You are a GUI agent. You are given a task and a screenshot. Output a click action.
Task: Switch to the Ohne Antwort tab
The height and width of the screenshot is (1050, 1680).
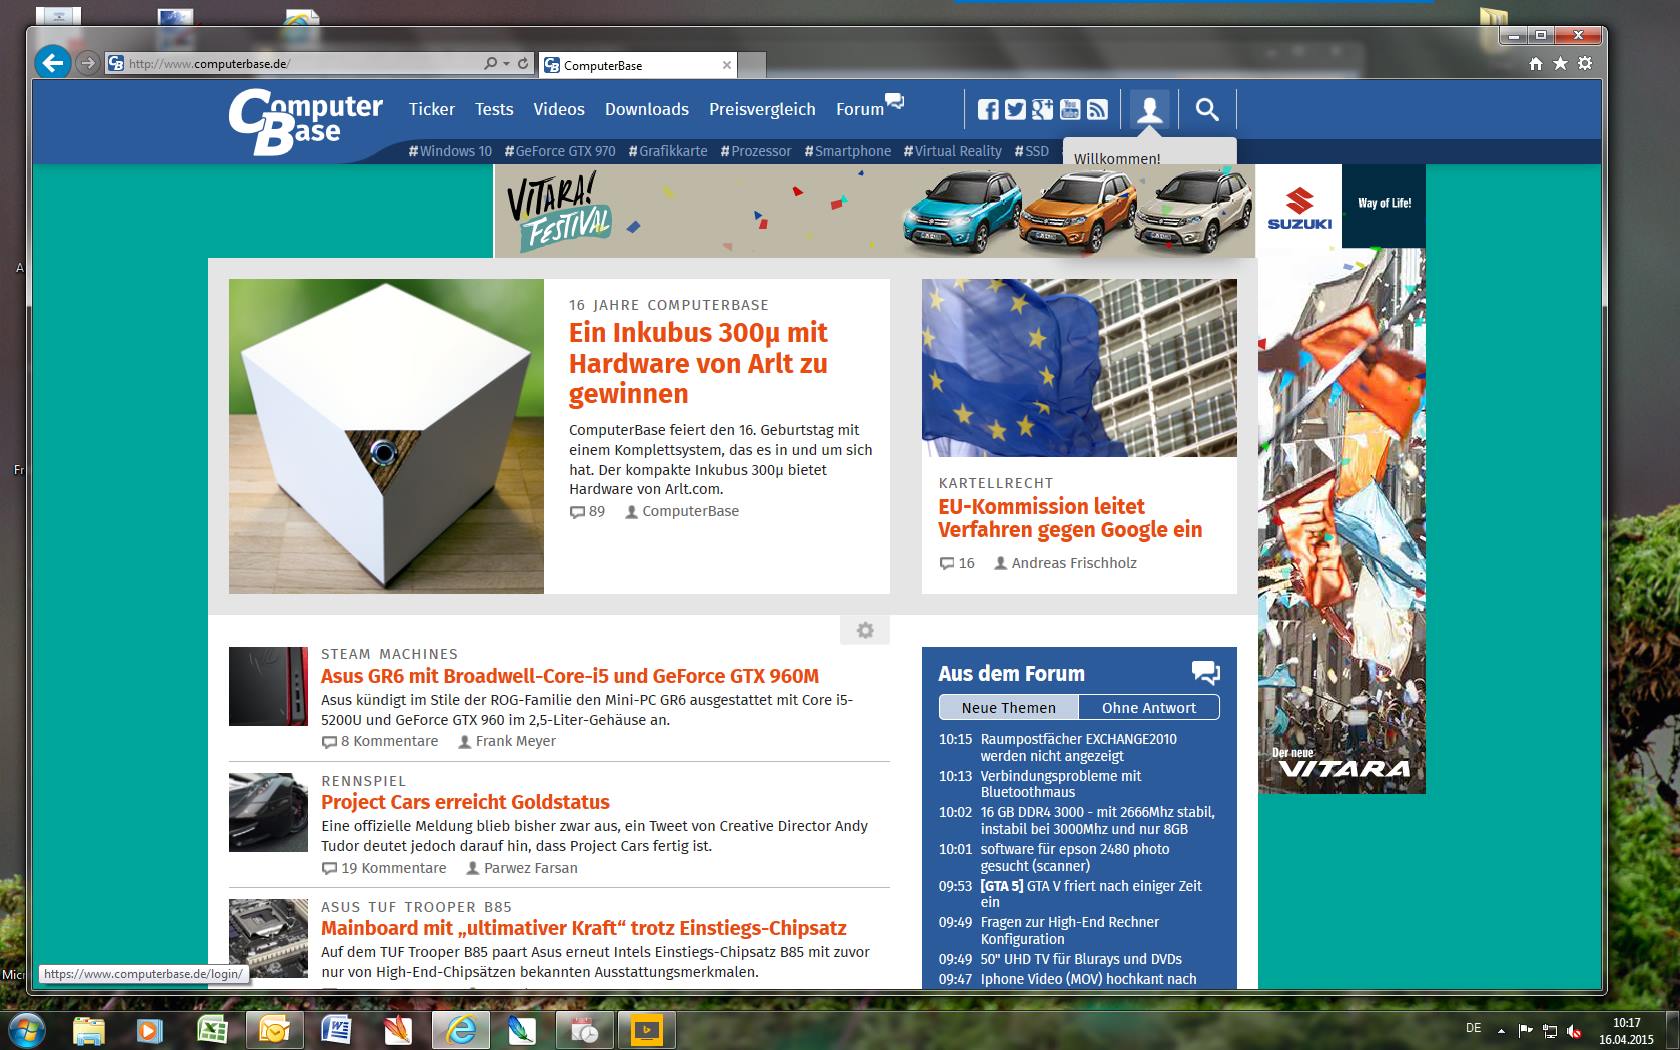1149,707
